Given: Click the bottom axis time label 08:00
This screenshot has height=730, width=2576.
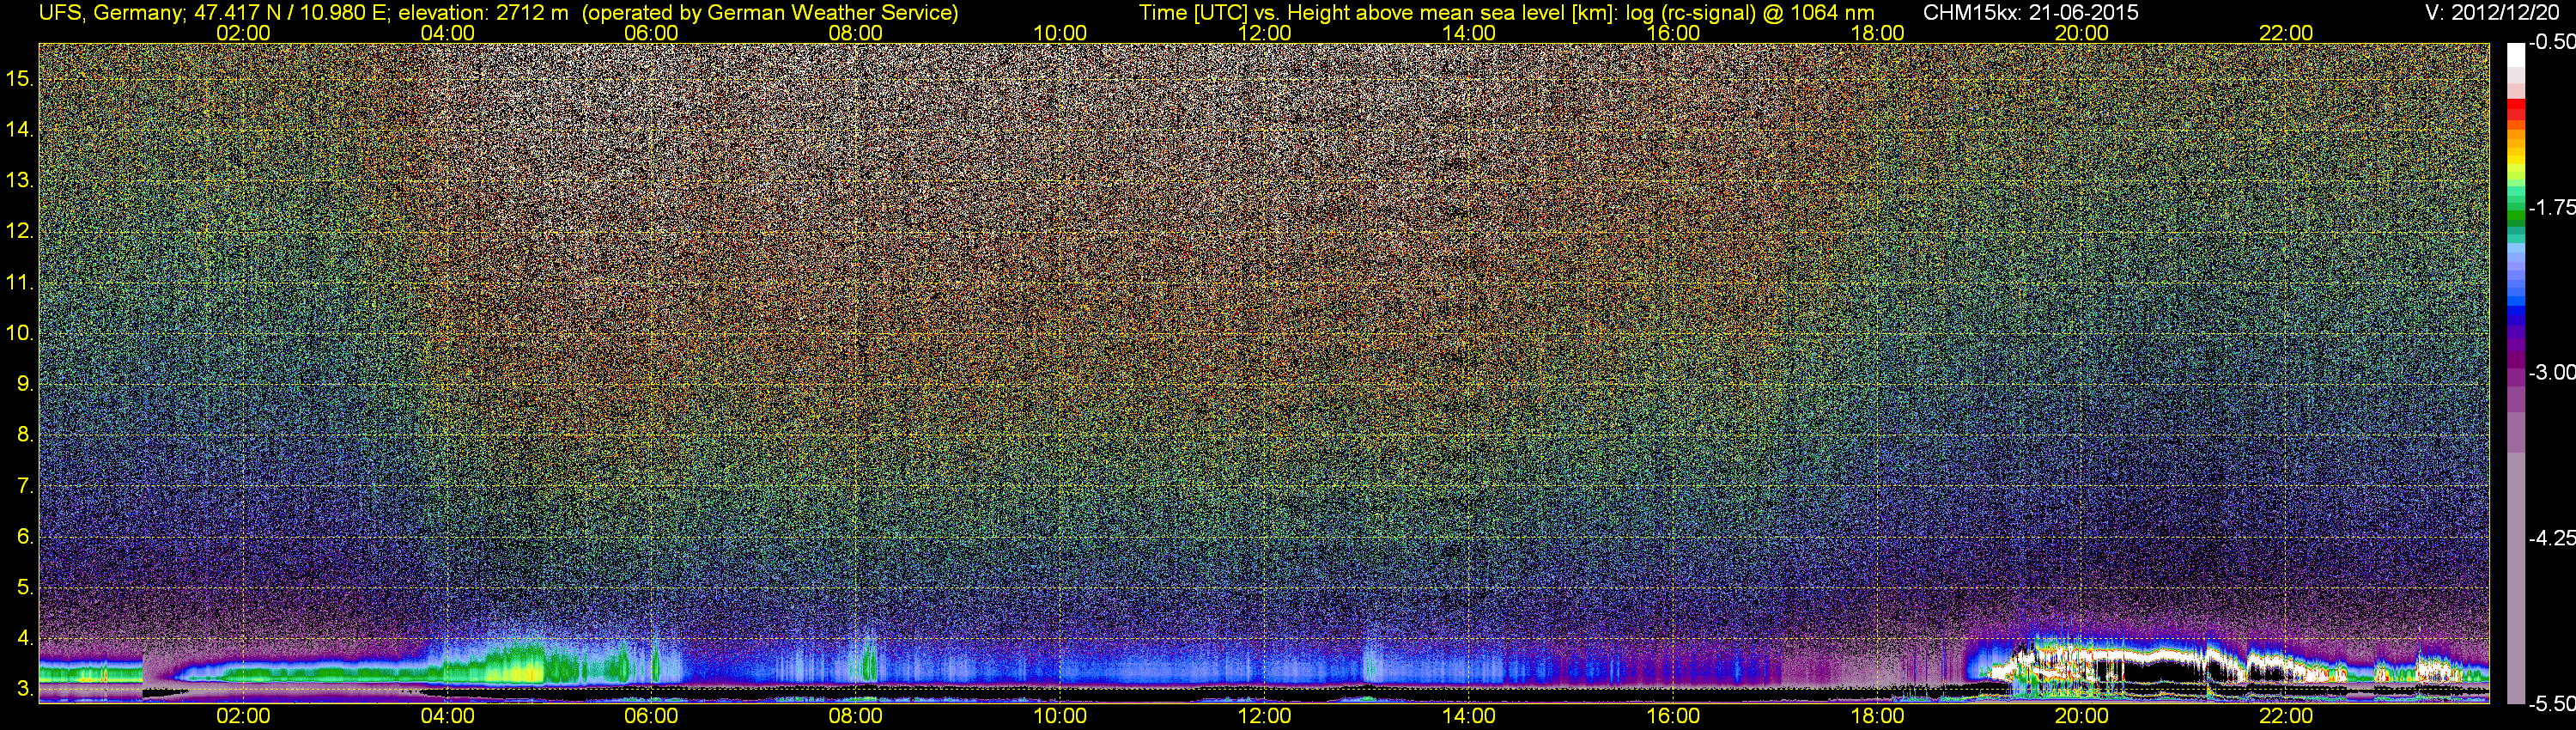Looking at the screenshot, I should [x=856, y=716].
